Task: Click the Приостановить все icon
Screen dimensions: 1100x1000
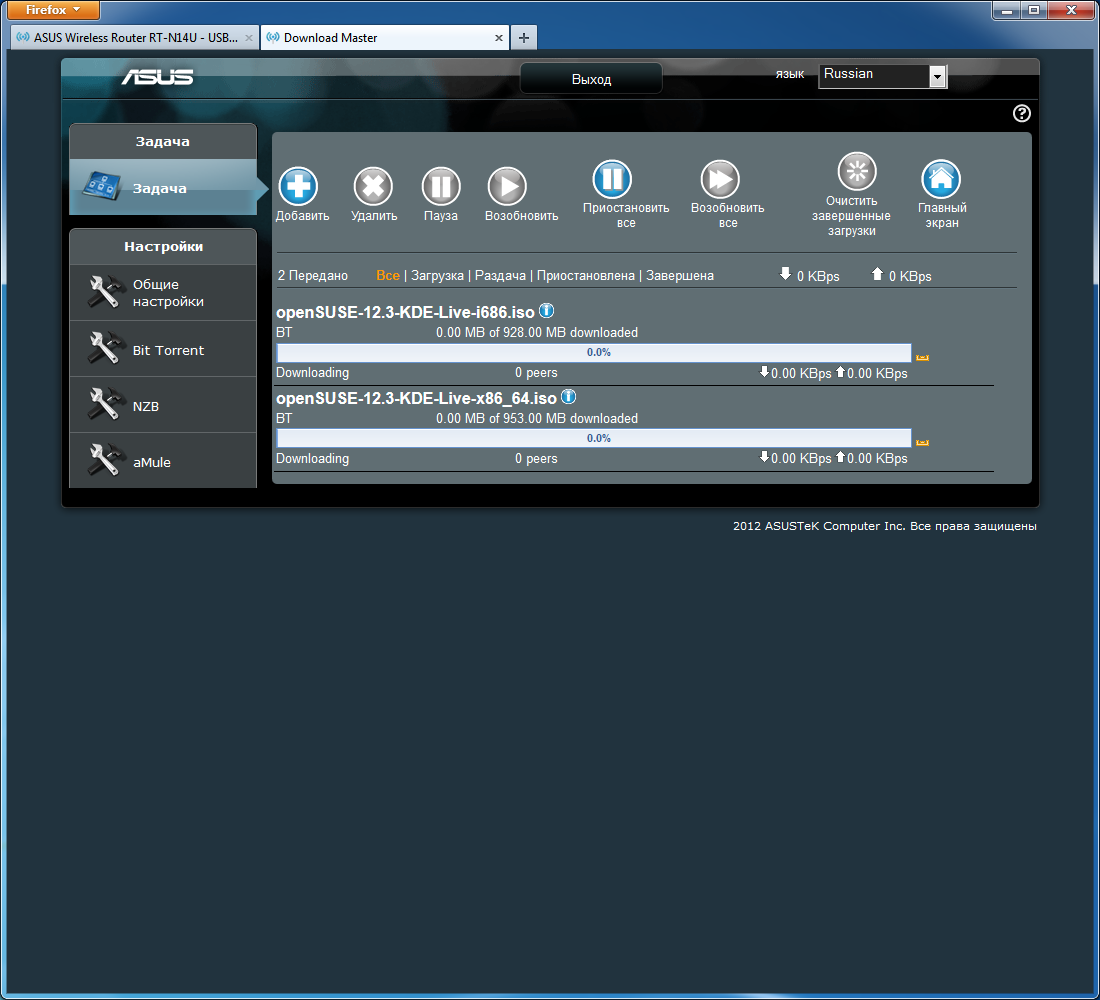Action: point(612,179)
